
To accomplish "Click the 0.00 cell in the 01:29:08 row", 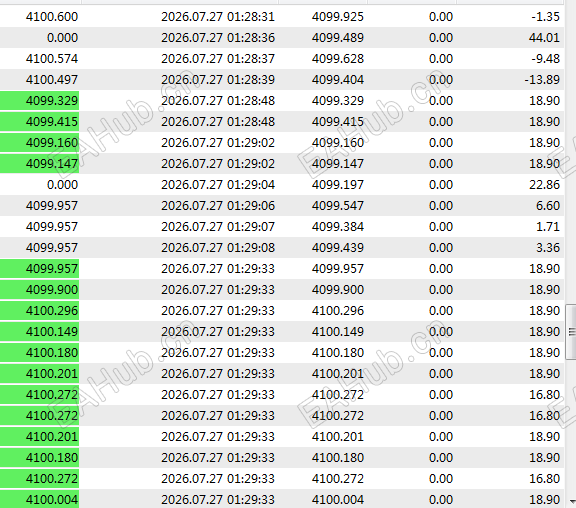I will [x=441, y=247].
